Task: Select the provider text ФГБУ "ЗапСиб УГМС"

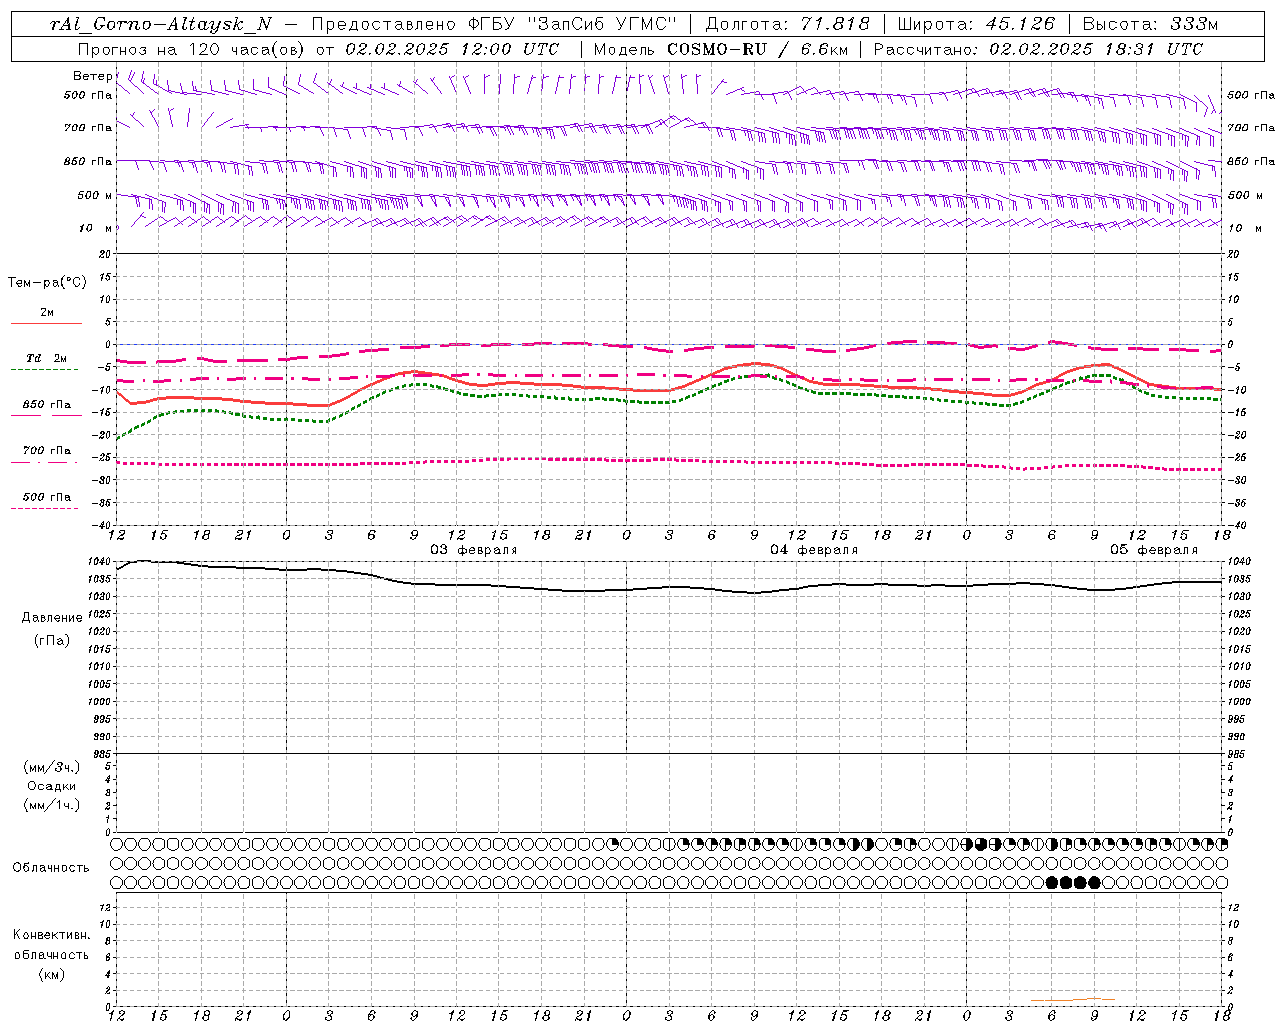Action: [572, 24]
